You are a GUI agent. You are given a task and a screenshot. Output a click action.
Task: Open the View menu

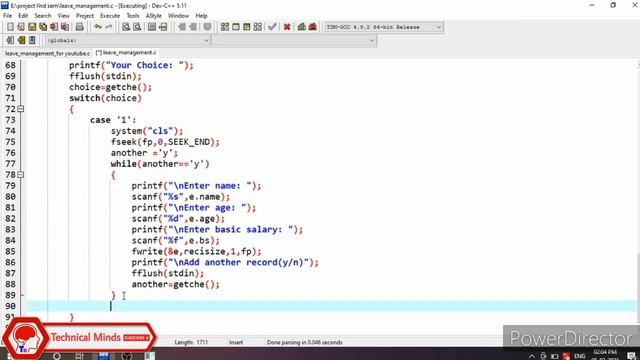[x=63, y=16]
